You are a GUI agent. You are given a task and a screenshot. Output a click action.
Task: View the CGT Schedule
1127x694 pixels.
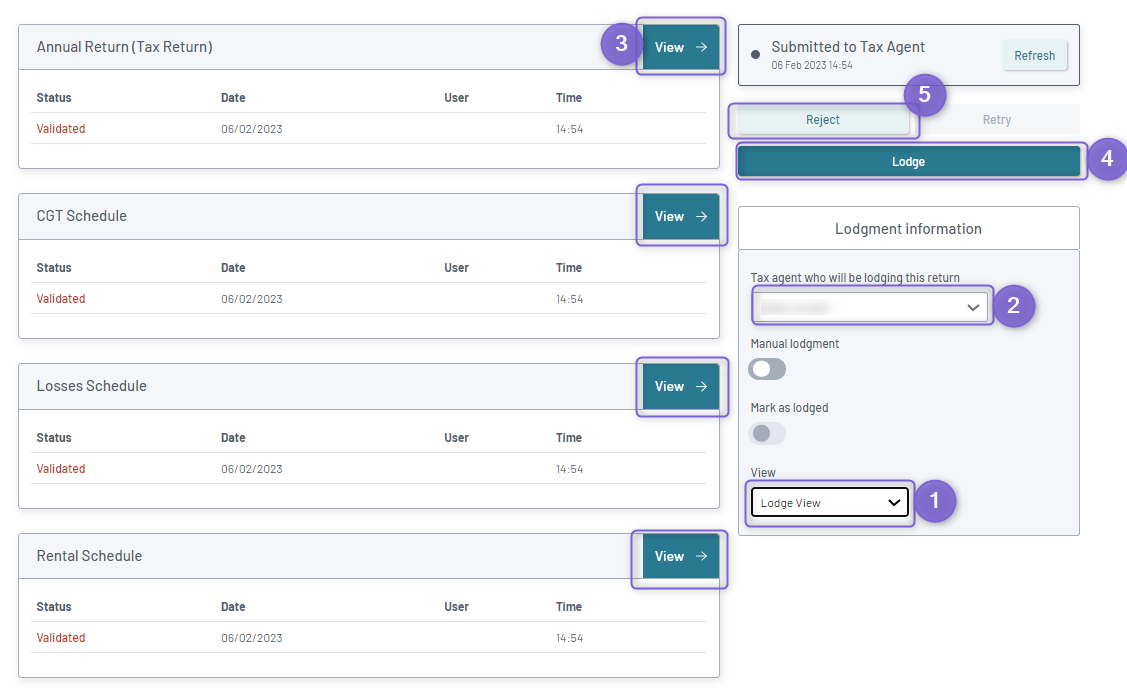[681, 216]
